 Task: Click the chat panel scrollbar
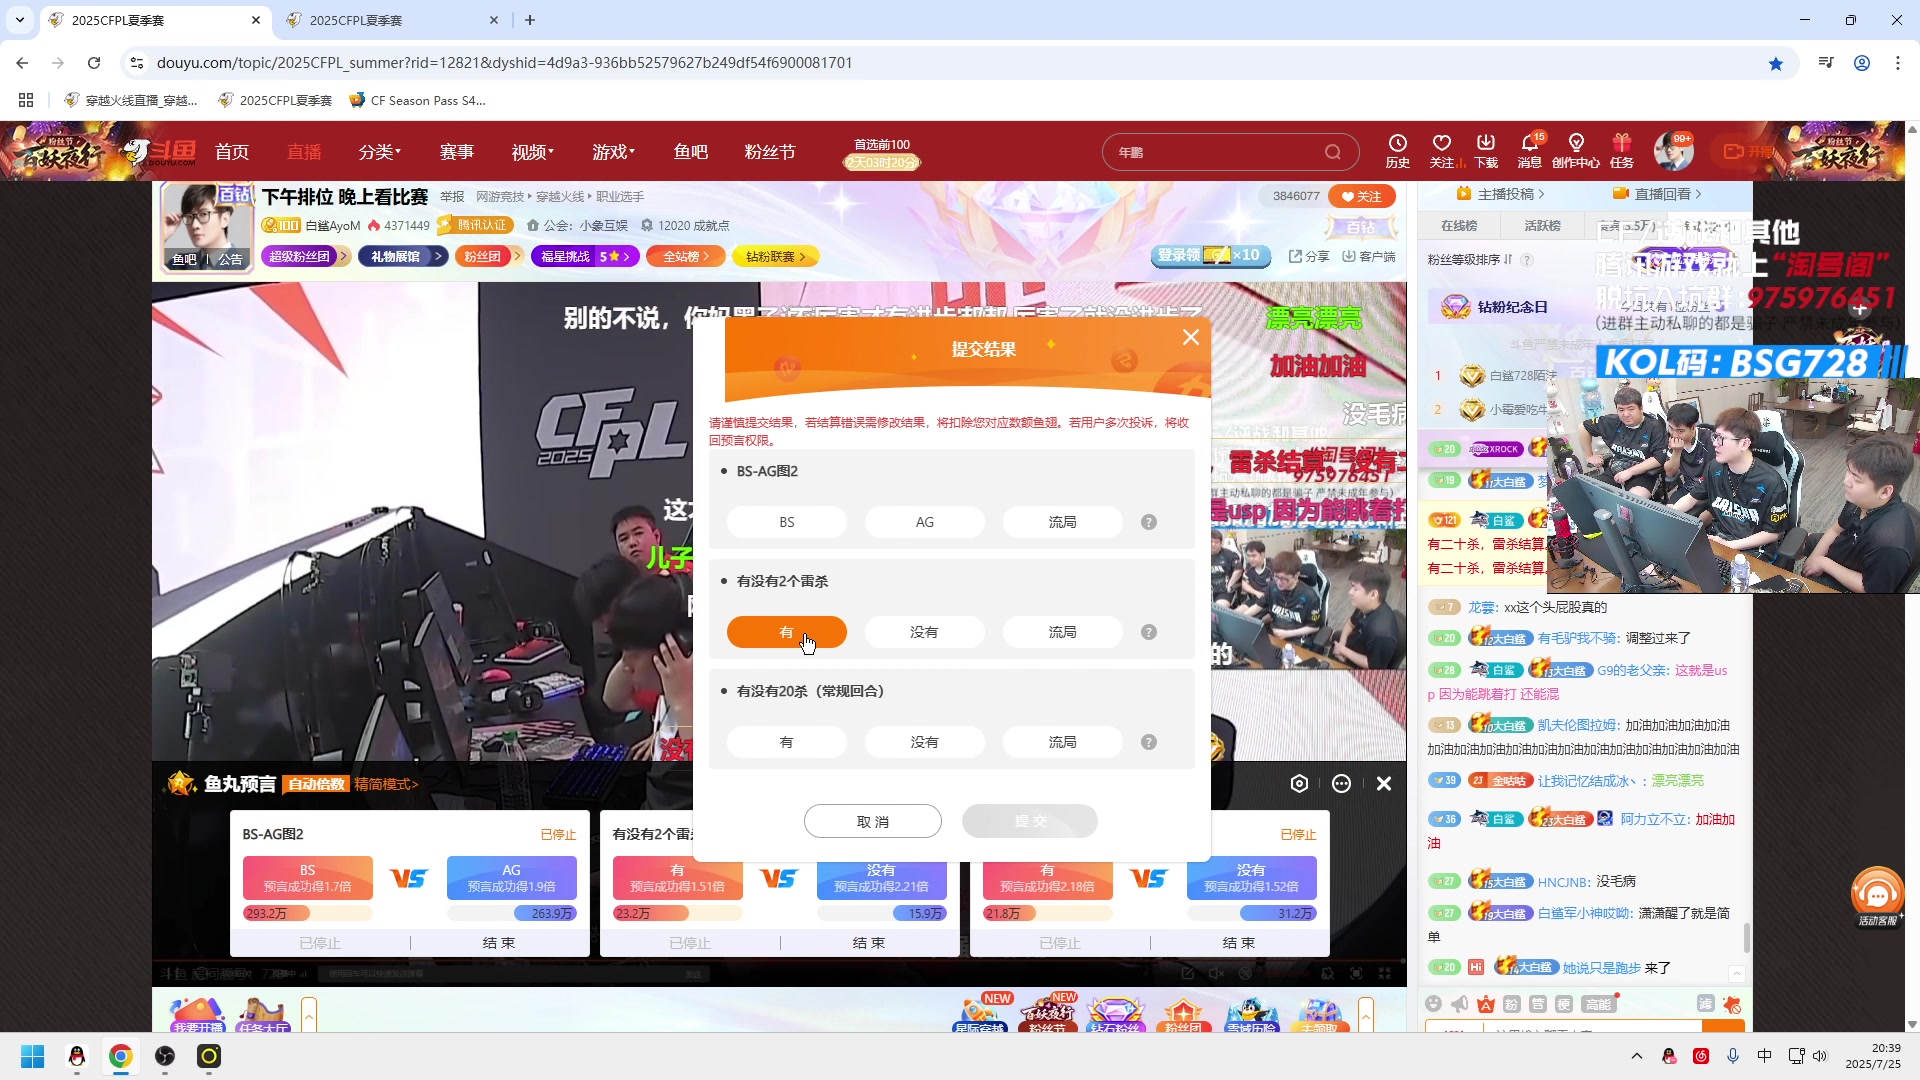(x=1747, y=938)
